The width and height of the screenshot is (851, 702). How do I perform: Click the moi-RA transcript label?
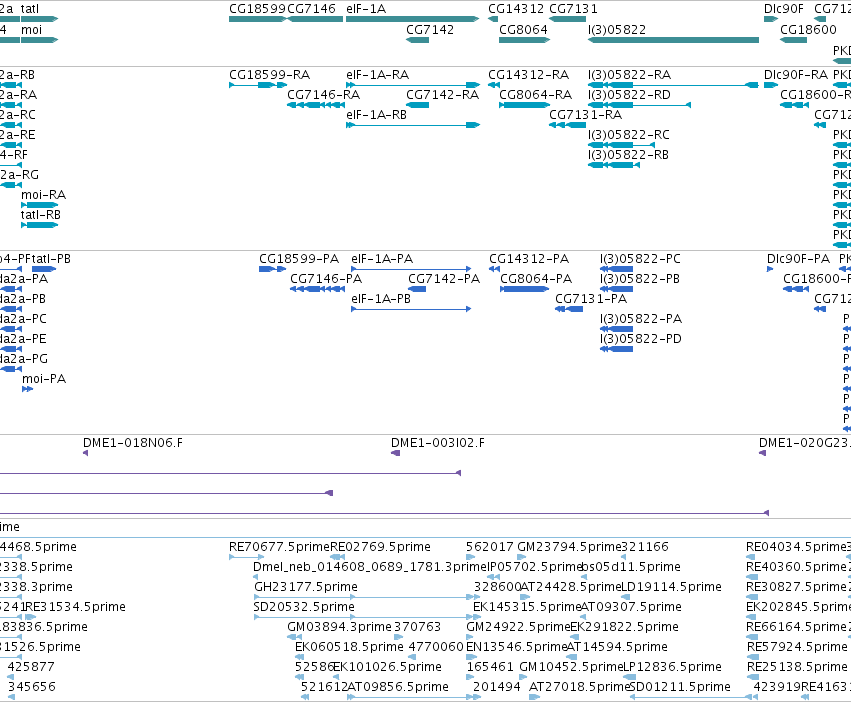pyautogui.click(x=43, y=194)
